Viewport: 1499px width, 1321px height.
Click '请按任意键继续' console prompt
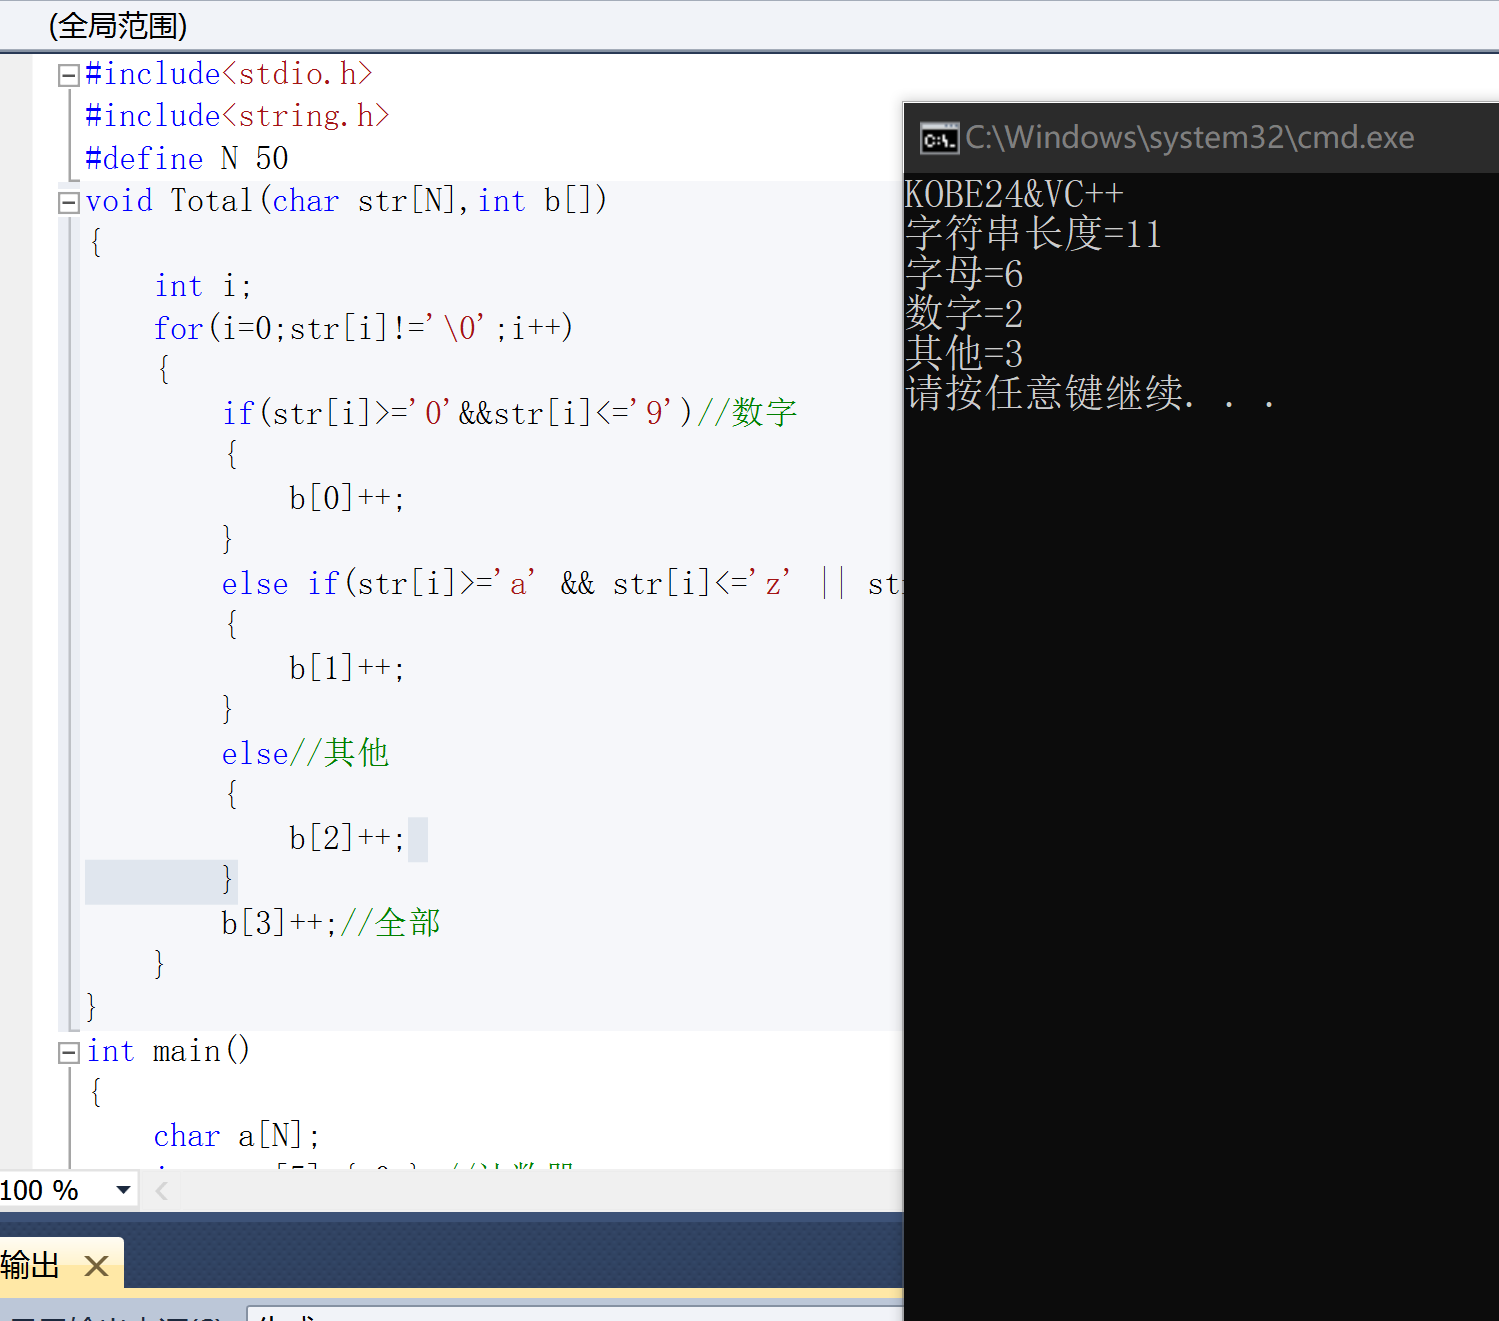pos(1090,393)
